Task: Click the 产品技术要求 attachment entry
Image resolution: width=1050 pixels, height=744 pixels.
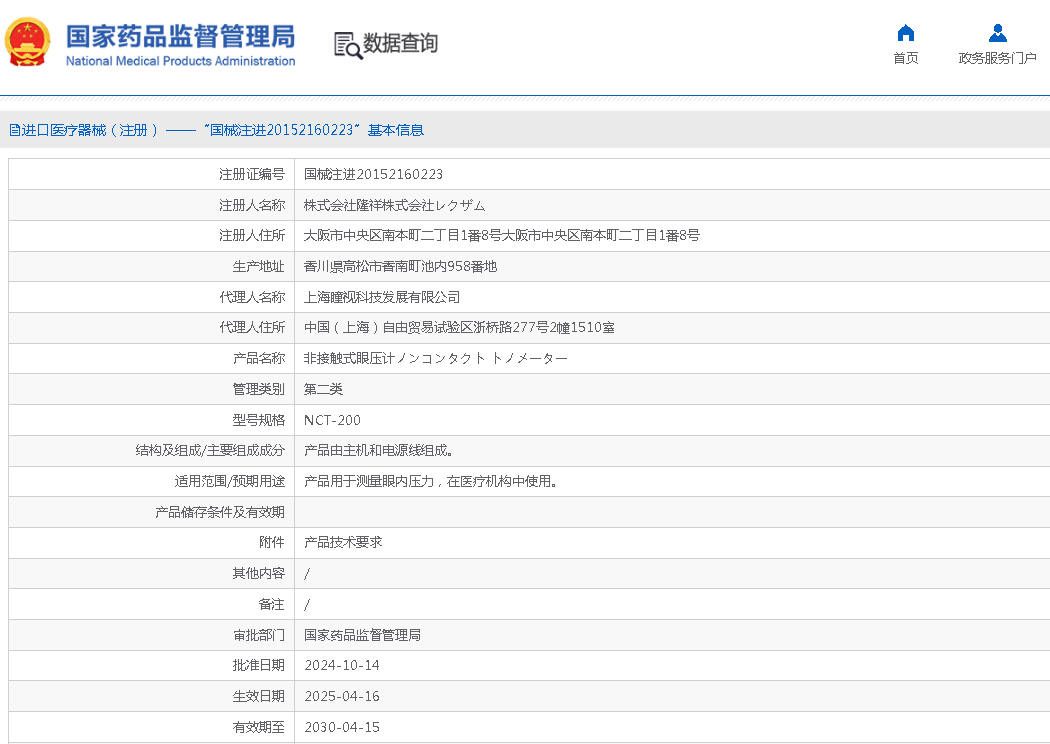Action: coord(340,542)
